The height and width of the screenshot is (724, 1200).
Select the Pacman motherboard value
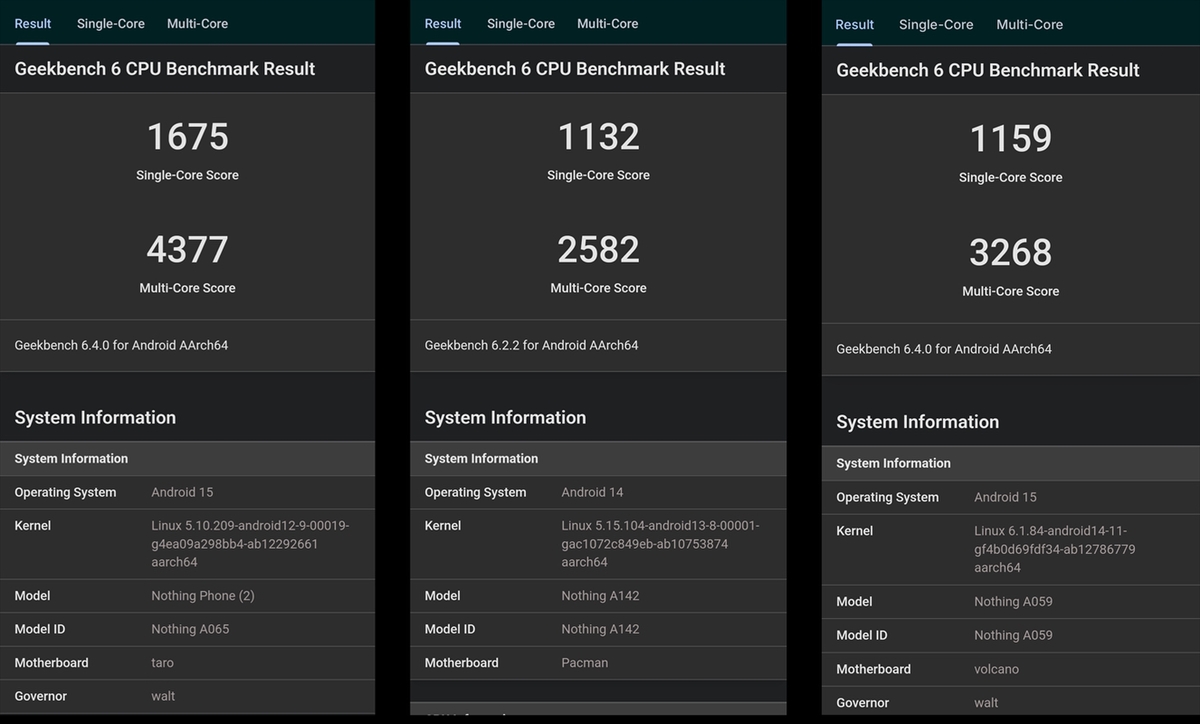tap(584, 663)
